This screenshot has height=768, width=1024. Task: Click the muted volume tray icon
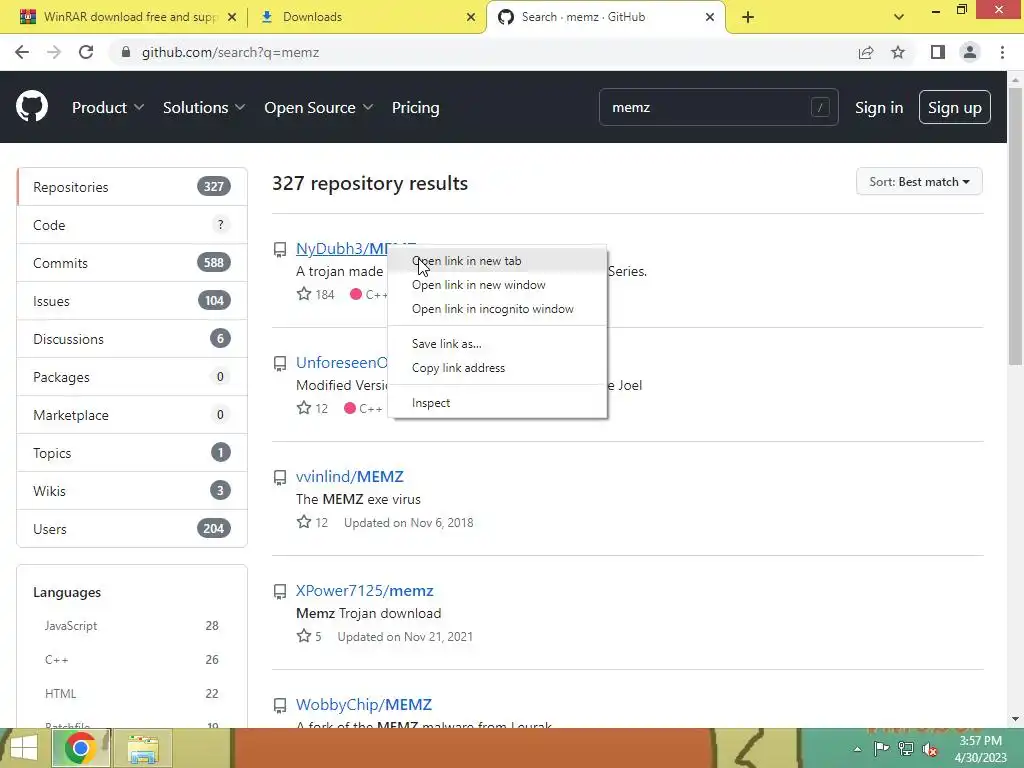(x=930, y=750)
